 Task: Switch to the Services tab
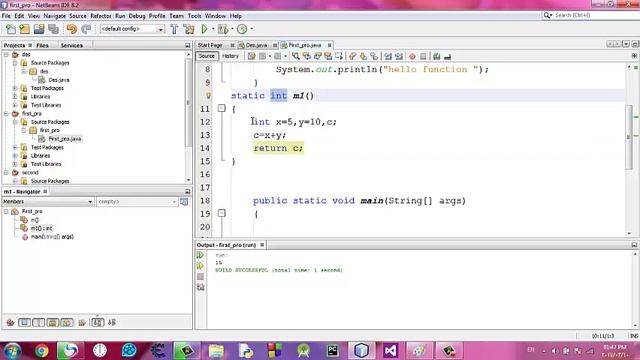pyautogui.click(x=72, y=45)
